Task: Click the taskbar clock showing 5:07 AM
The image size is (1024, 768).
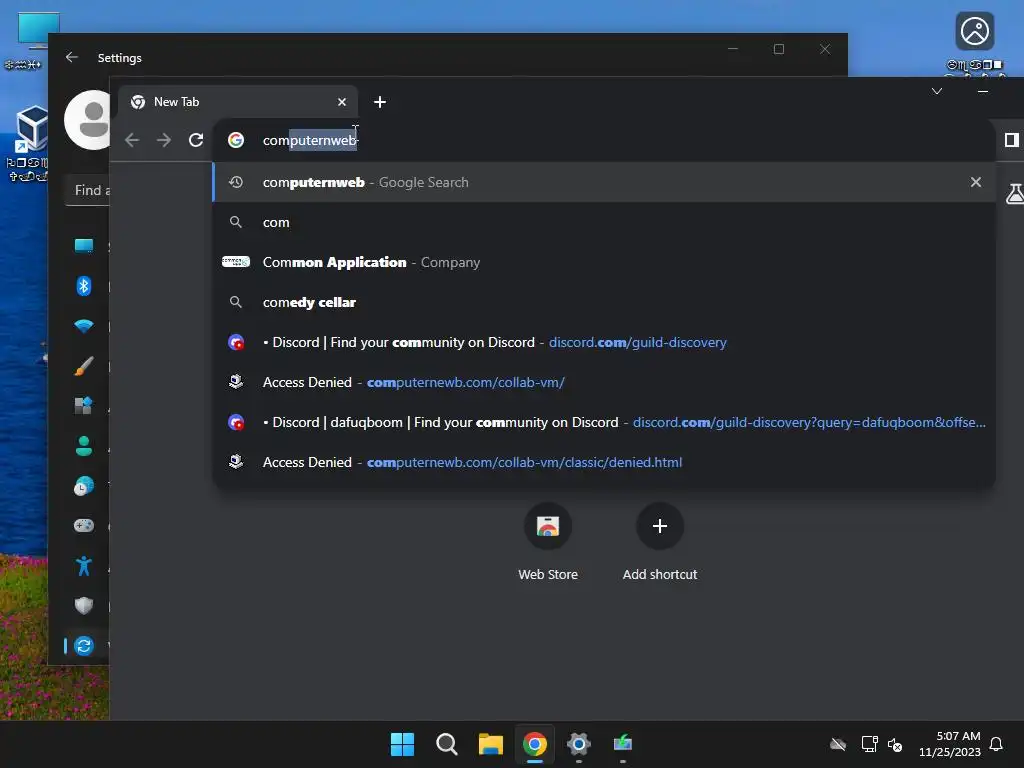Action: 950,744
